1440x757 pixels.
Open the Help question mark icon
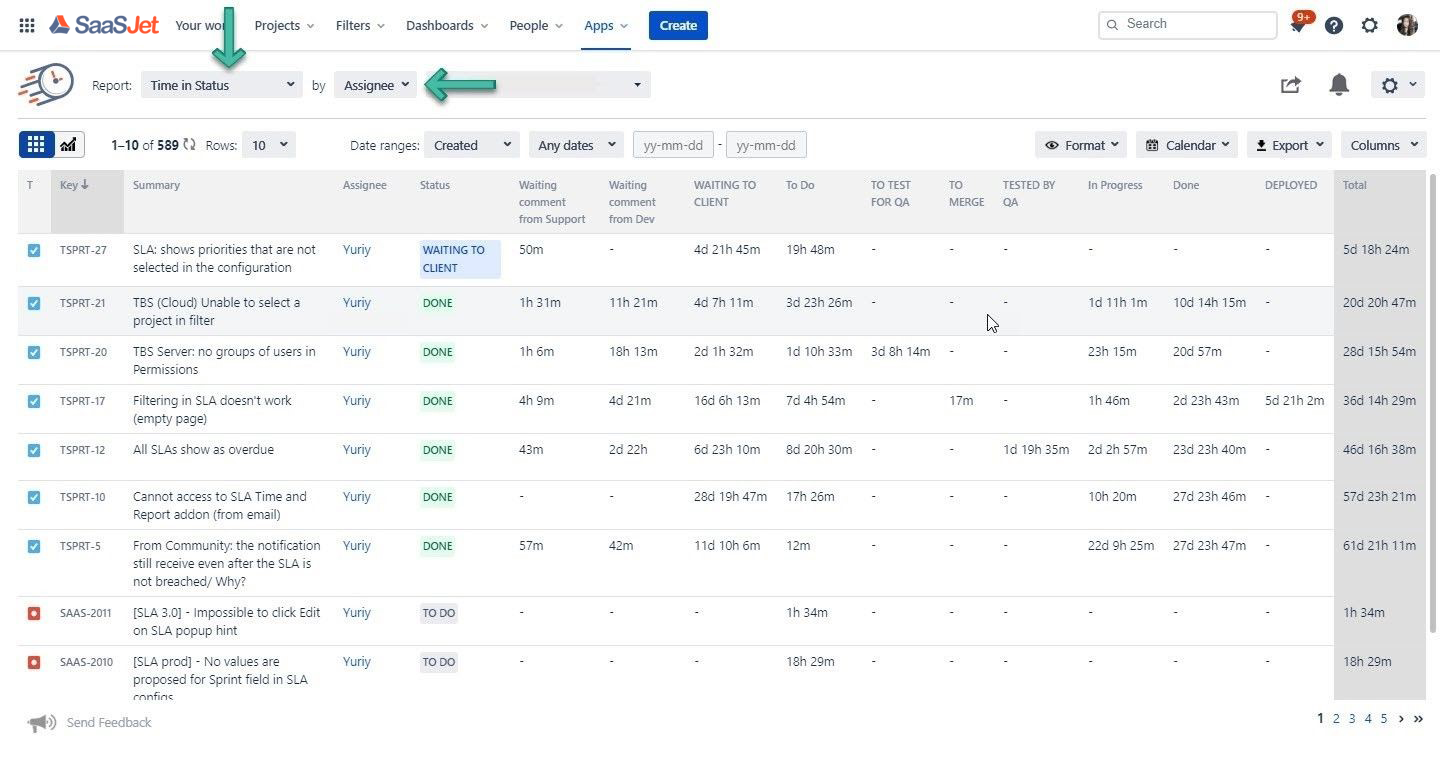coord(1334,26)
